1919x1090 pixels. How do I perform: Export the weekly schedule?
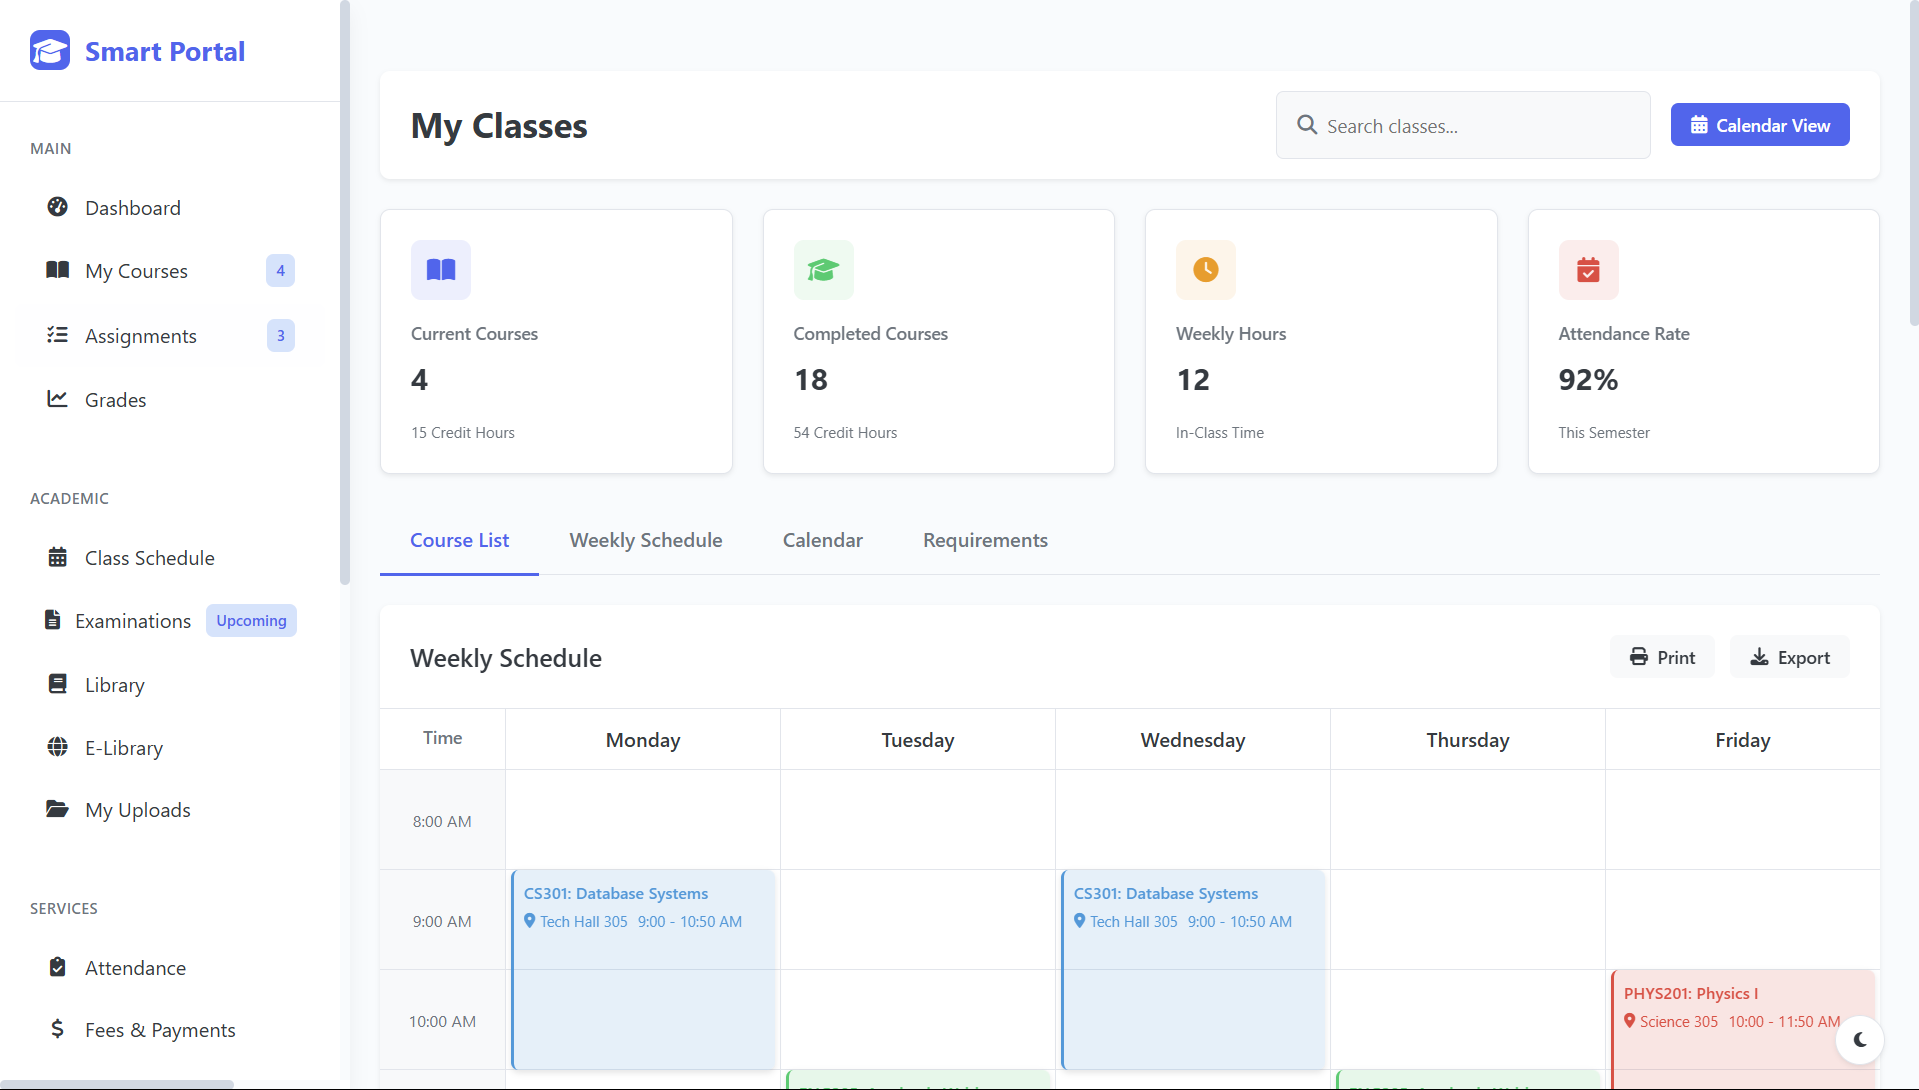tap(1789, 657)
